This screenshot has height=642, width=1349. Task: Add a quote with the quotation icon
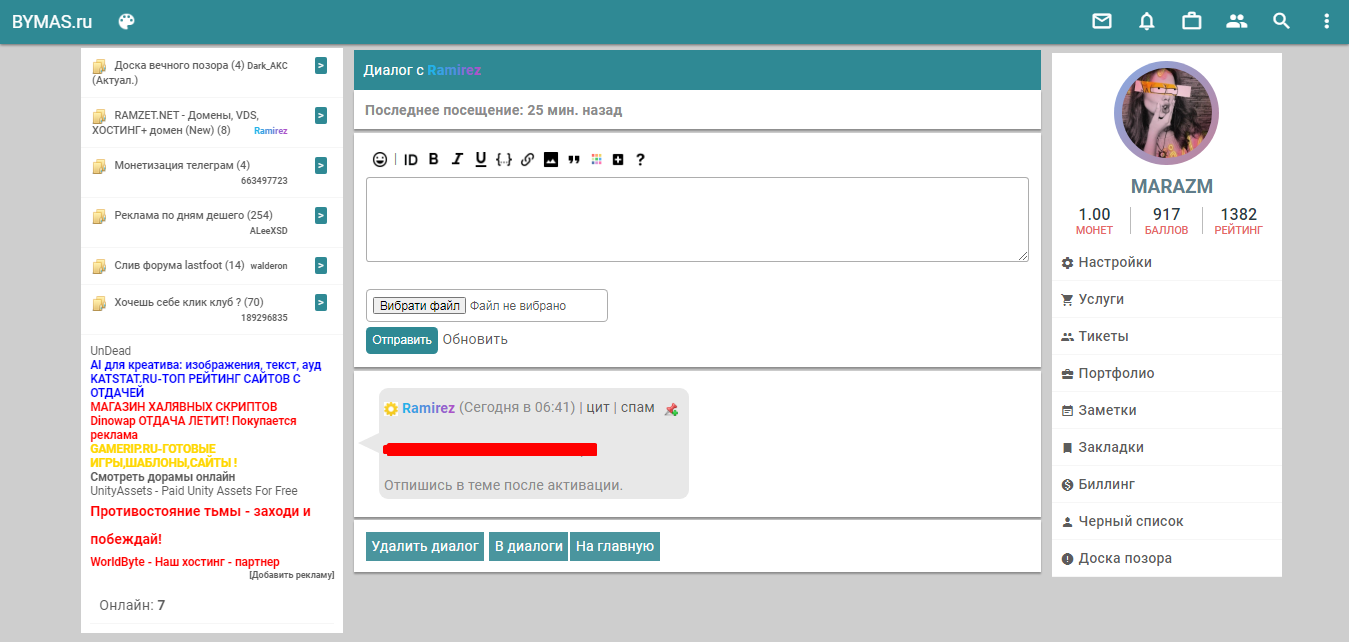(574, 159)
